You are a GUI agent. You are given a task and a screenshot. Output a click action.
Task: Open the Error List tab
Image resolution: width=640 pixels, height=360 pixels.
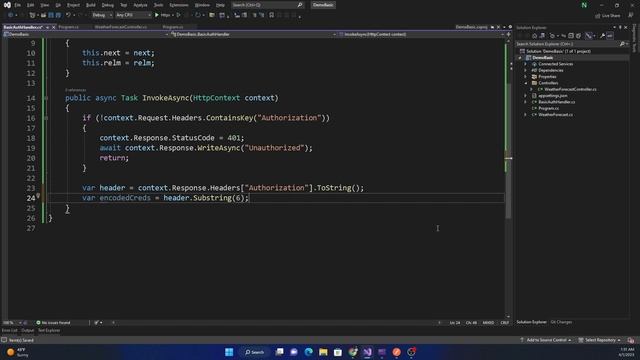pos(9,330)
